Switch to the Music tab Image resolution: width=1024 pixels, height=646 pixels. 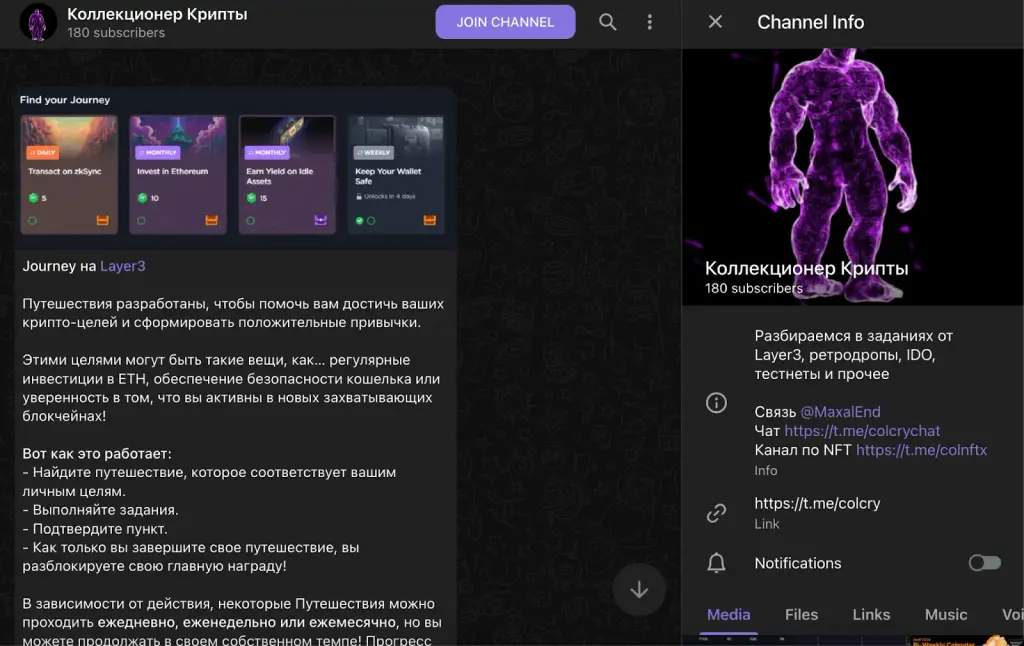point(946,615)
